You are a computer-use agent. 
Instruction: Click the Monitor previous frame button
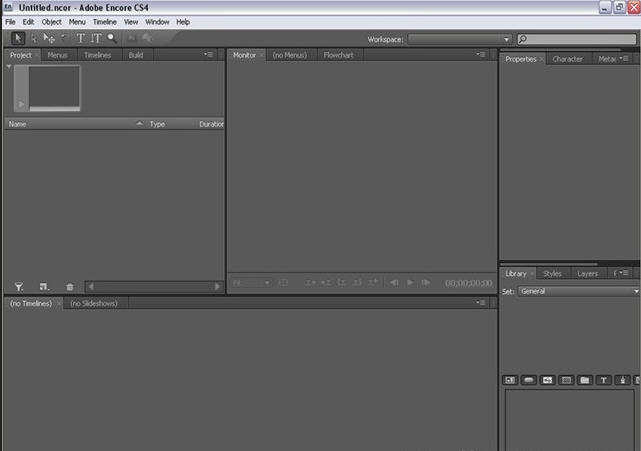(394, 283)
